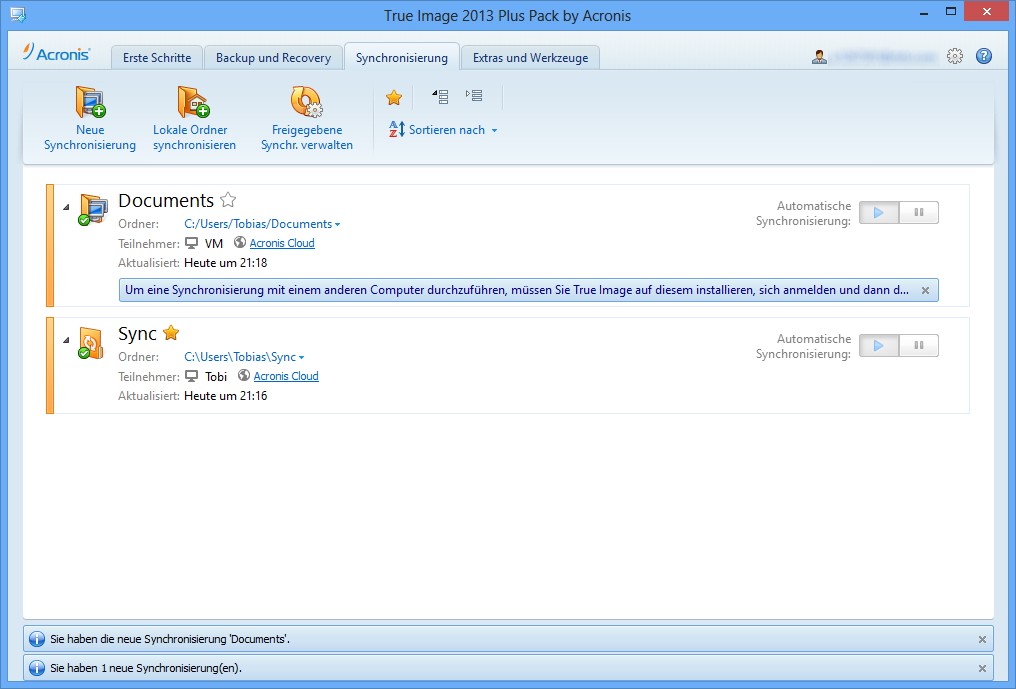Click globe icon beside Documents' Acronis Cloud
Viewport: 1016px width, 689px height.
coord(240,242)
